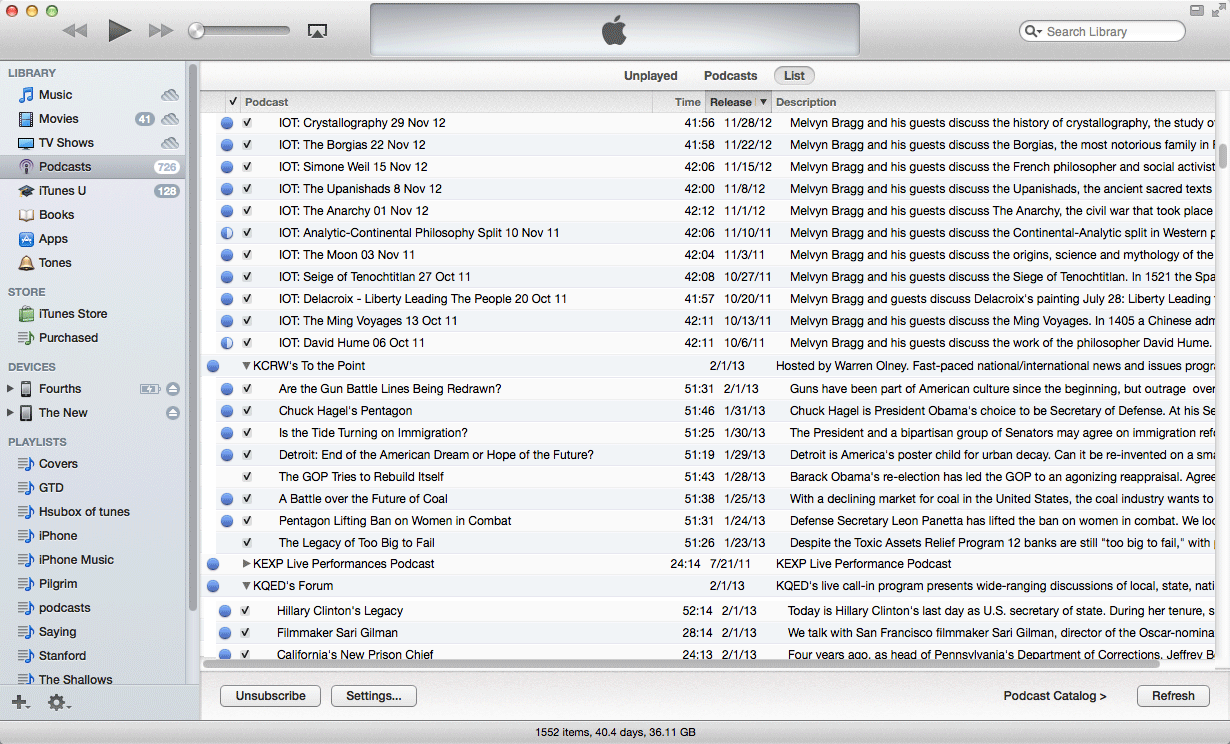
Task: Skip to the next track
Action: click(160, 31)
